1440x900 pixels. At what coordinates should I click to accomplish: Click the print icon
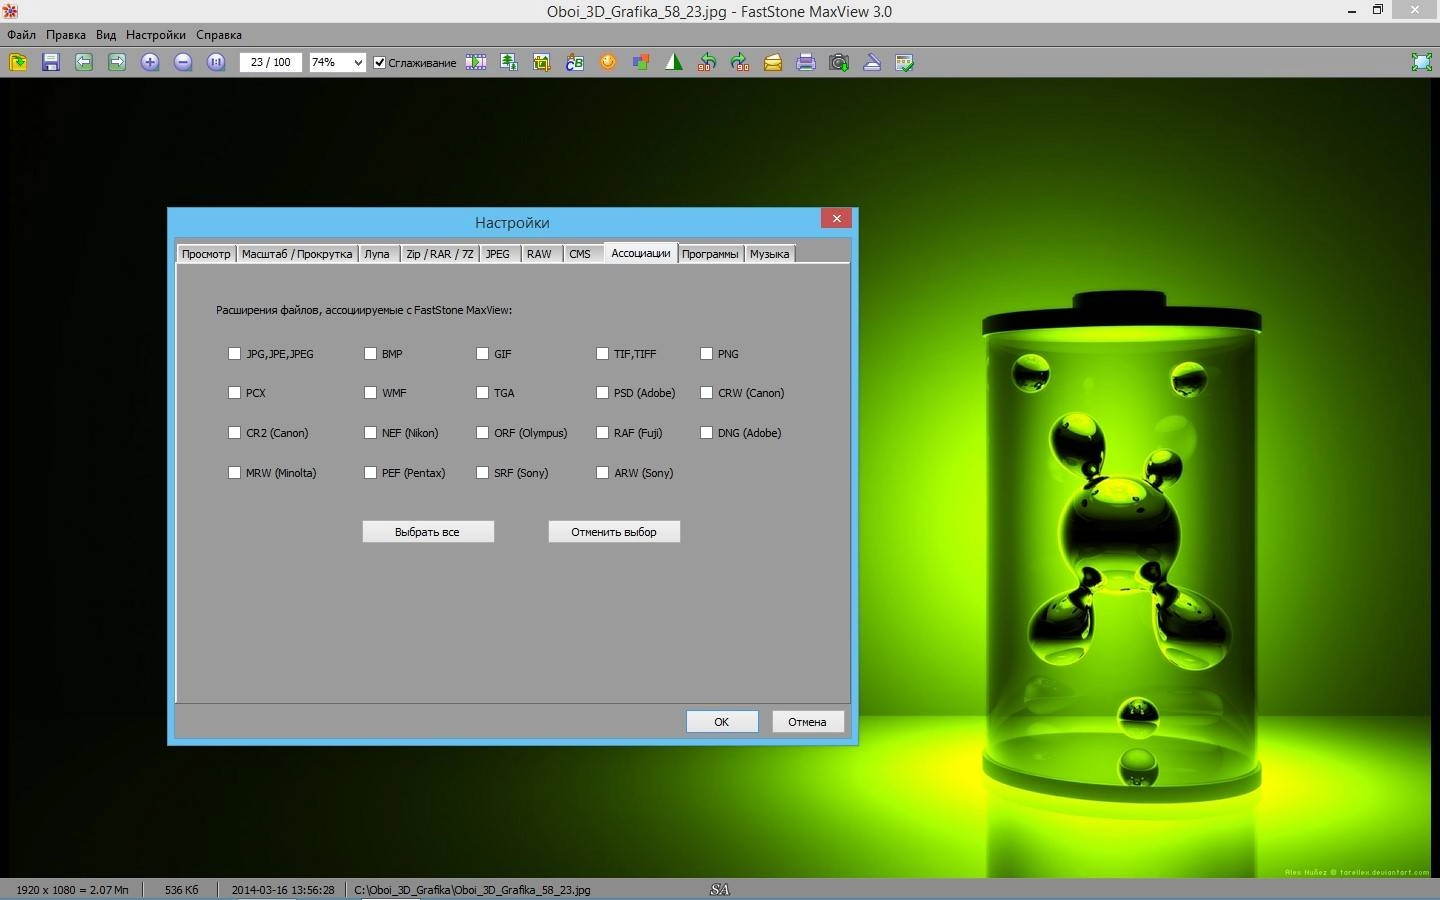(x=806, y=62)
